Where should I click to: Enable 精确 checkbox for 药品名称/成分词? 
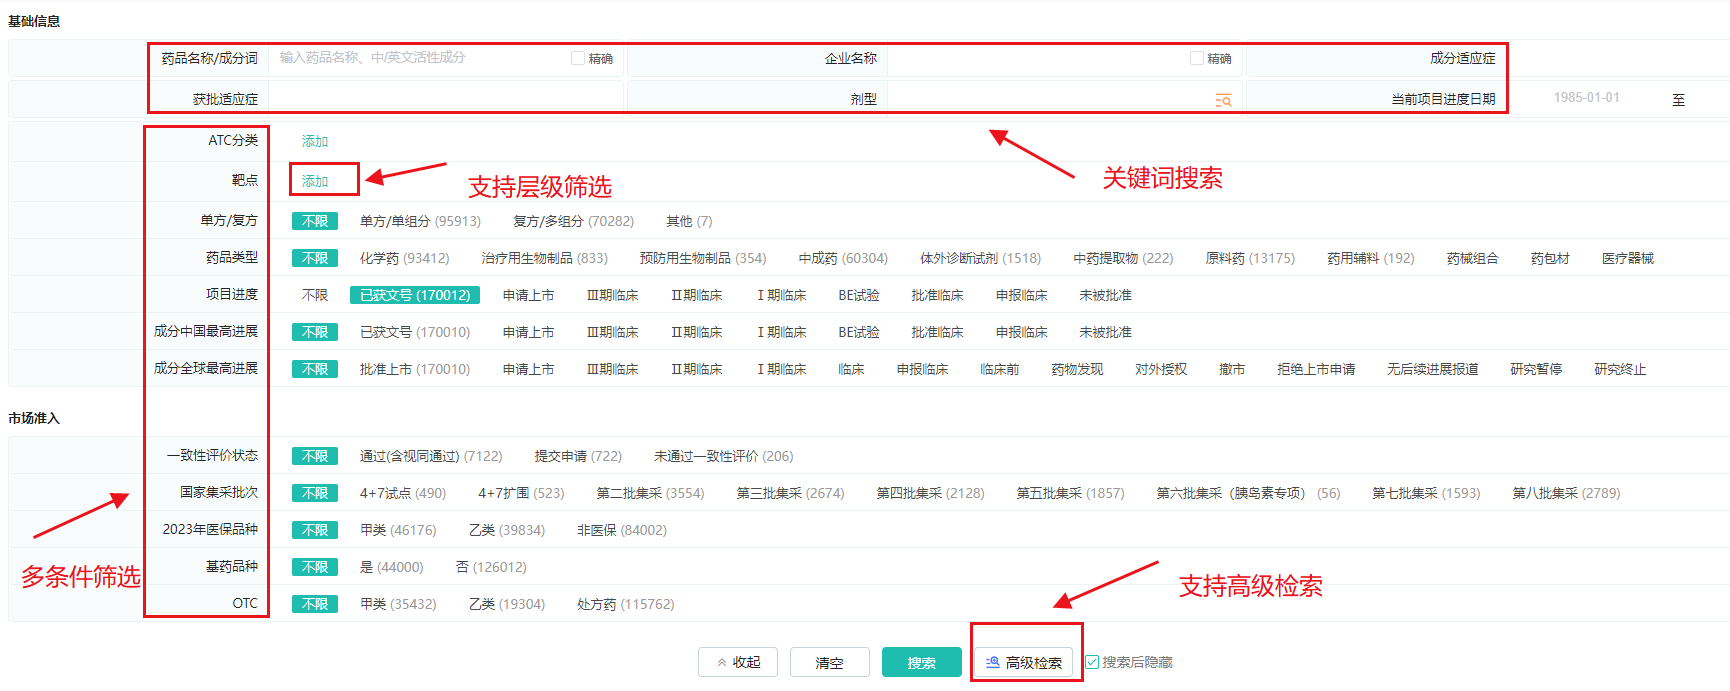point(578,58)
